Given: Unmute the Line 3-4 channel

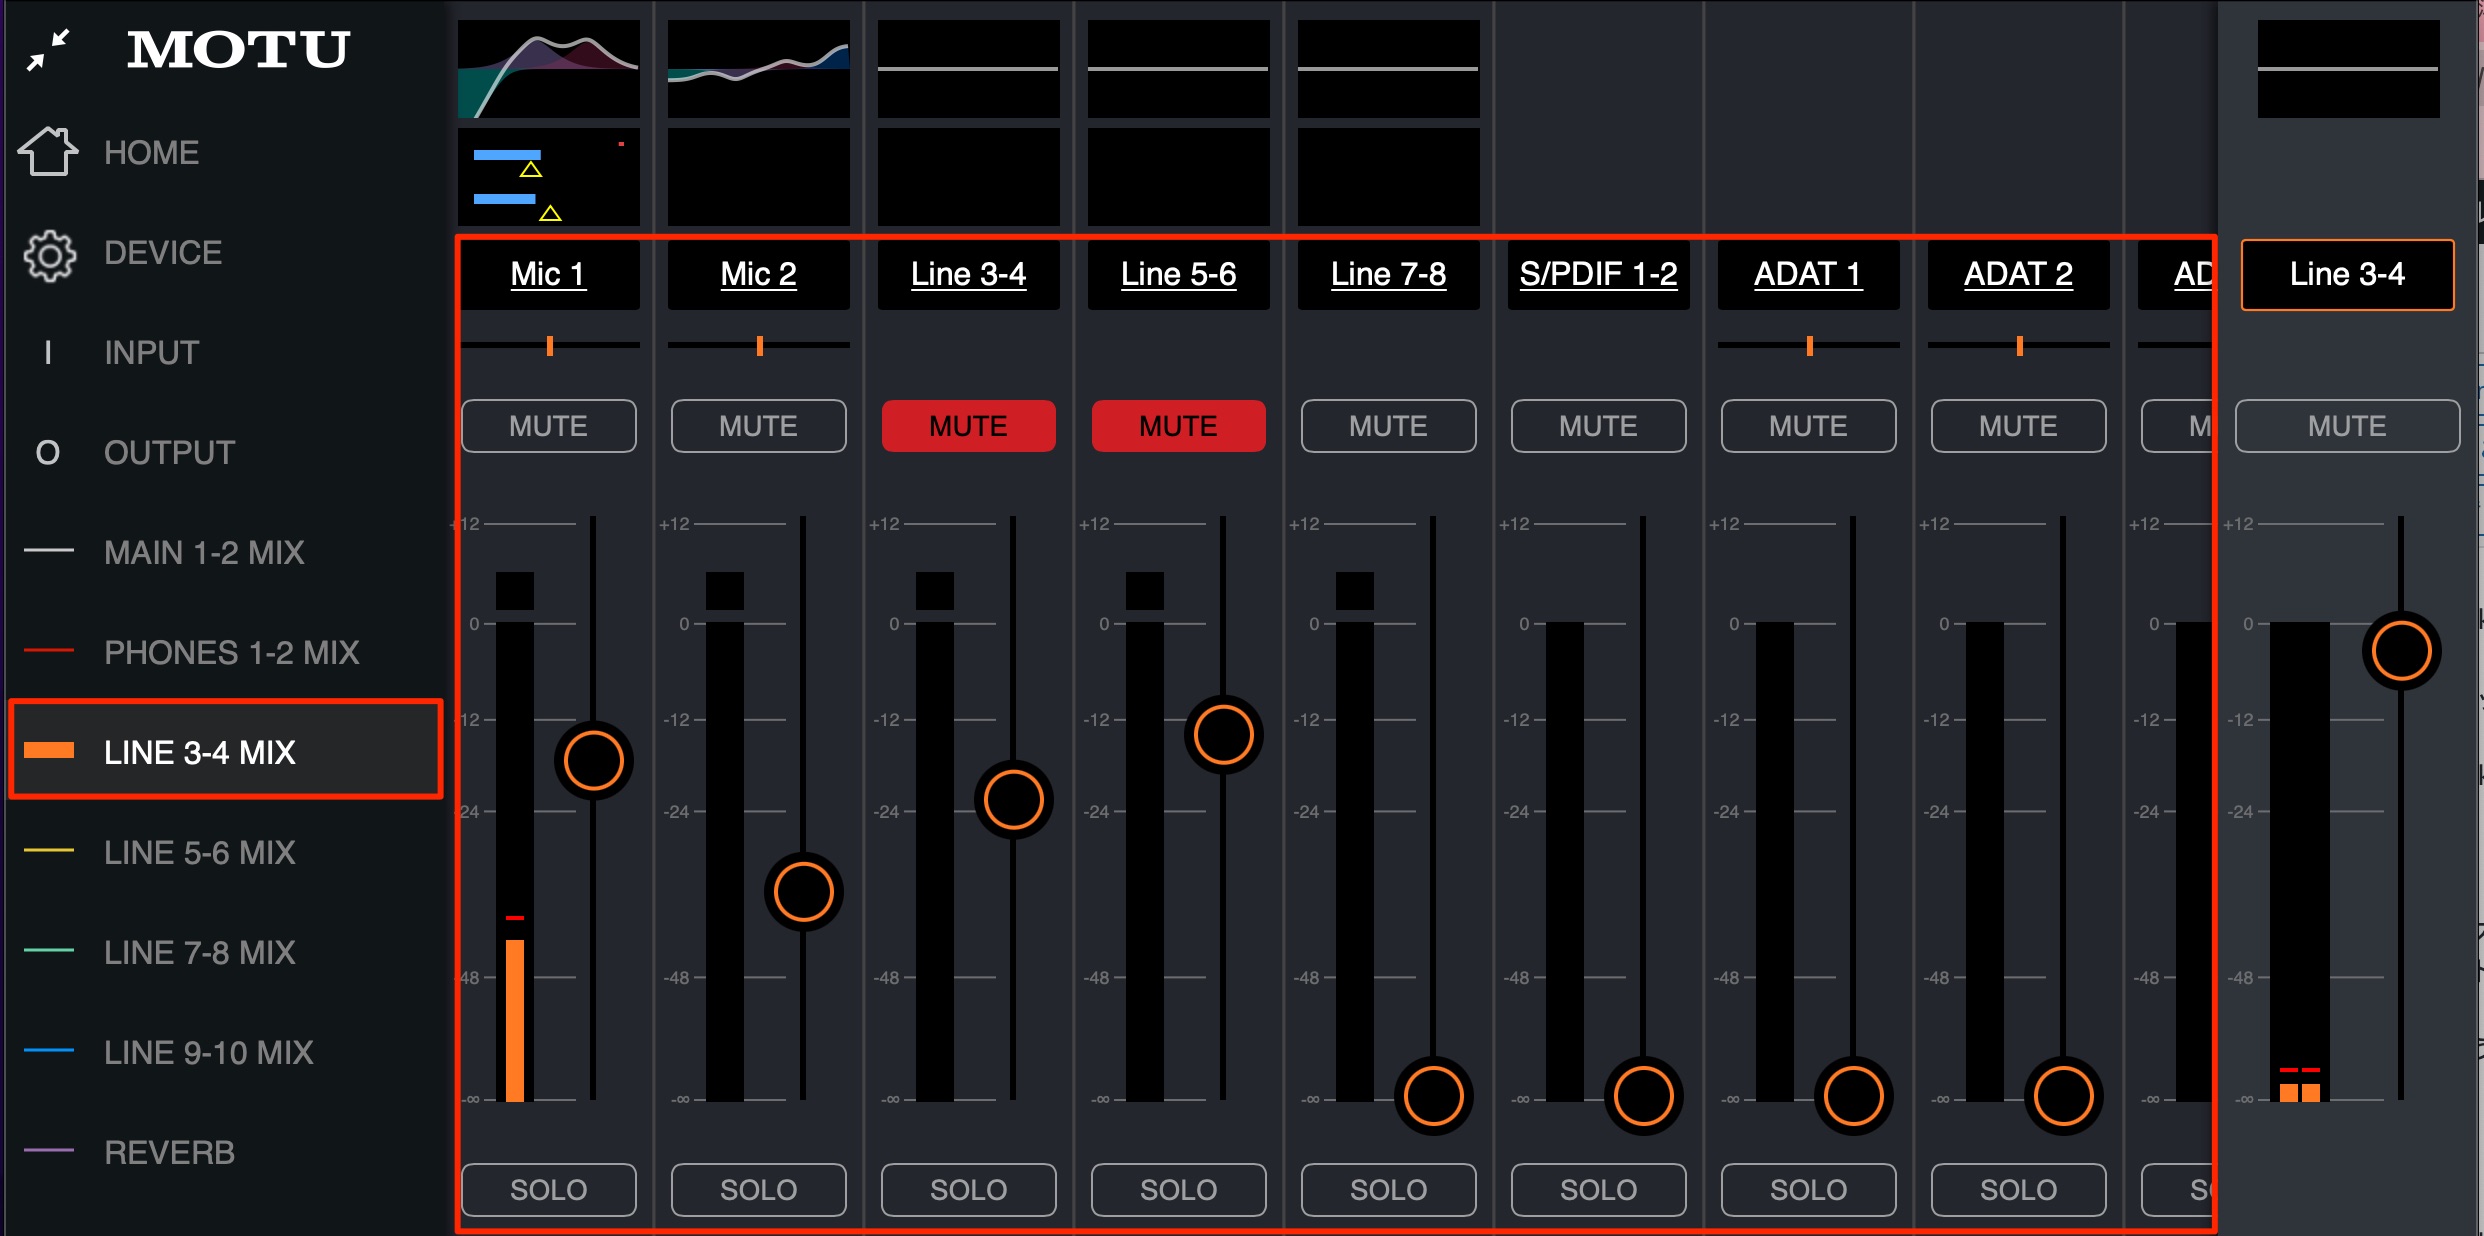Looking at the screenshot, I should pos(968,426).
